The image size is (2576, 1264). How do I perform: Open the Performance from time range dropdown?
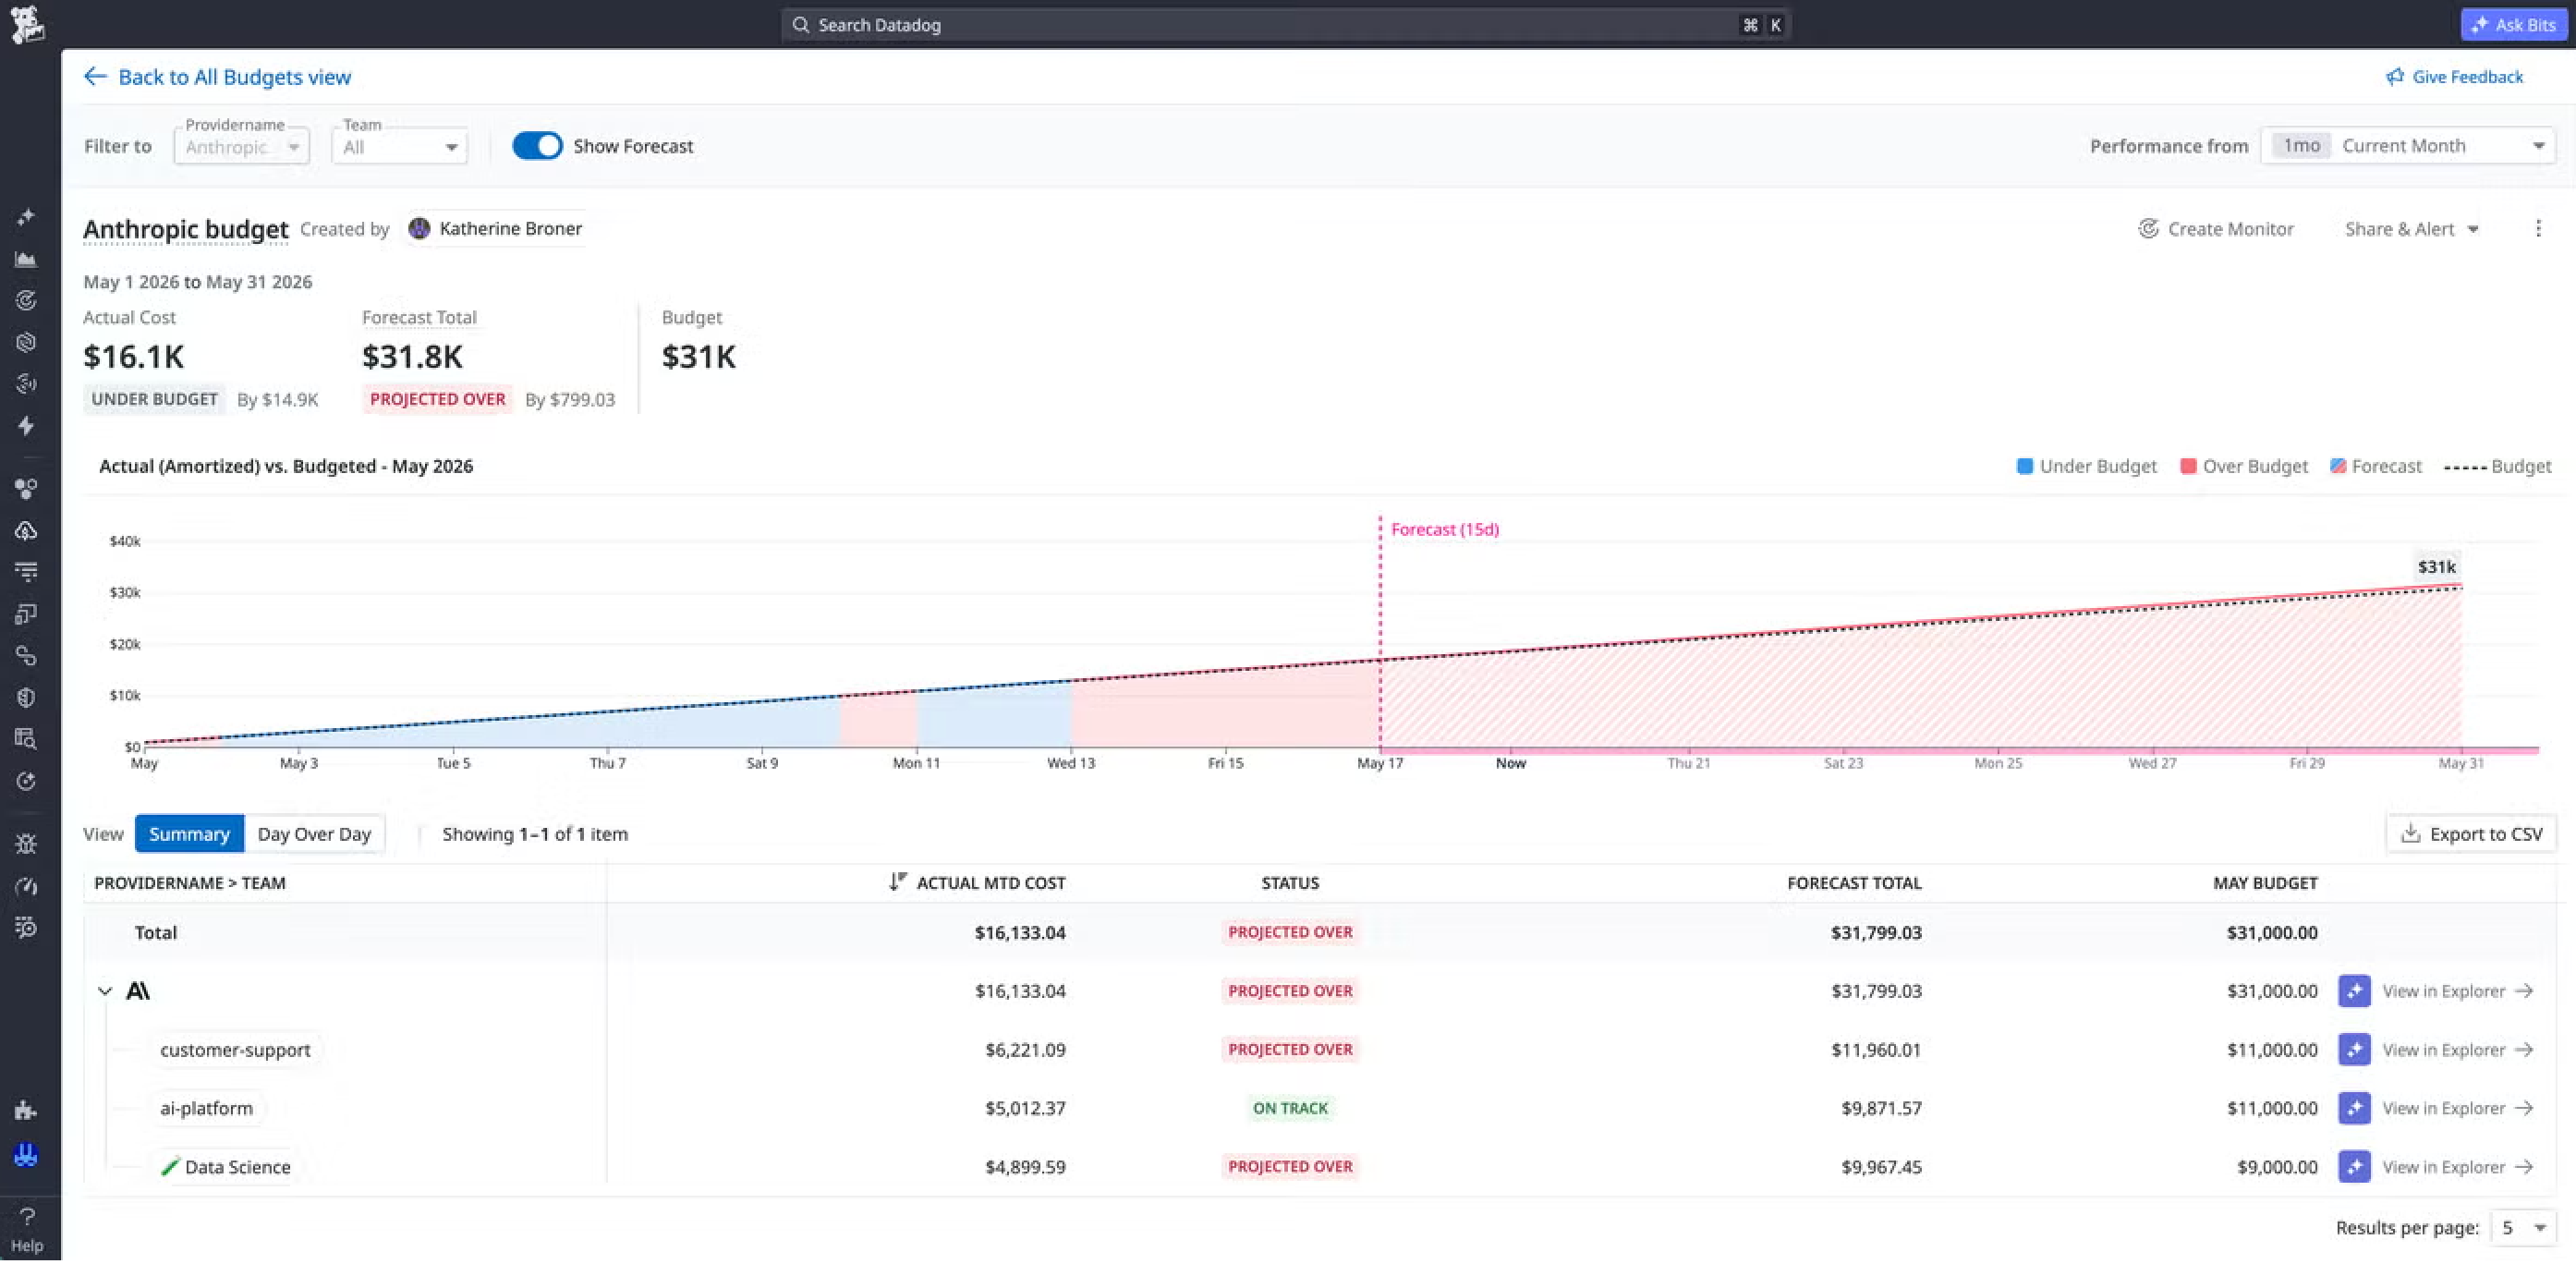(2408, 146)
